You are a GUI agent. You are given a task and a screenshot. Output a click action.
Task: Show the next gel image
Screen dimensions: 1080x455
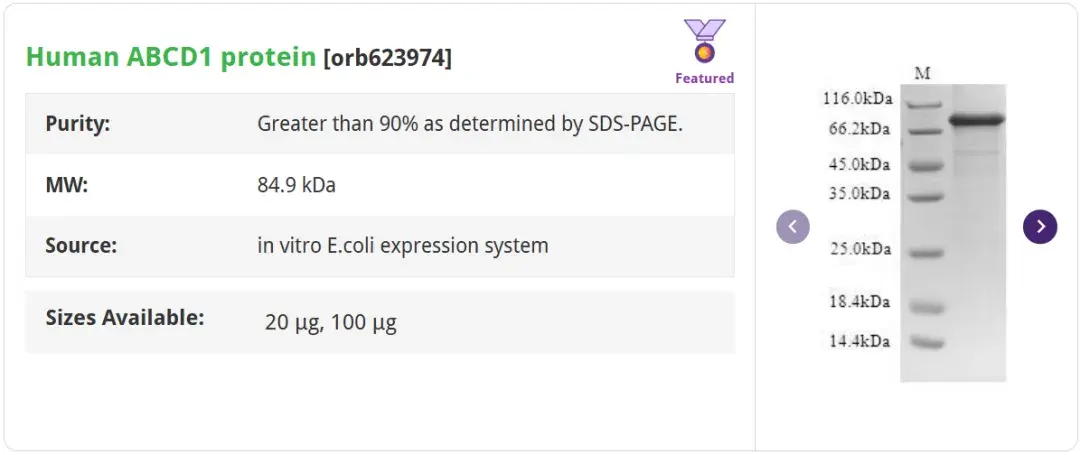1040,227
